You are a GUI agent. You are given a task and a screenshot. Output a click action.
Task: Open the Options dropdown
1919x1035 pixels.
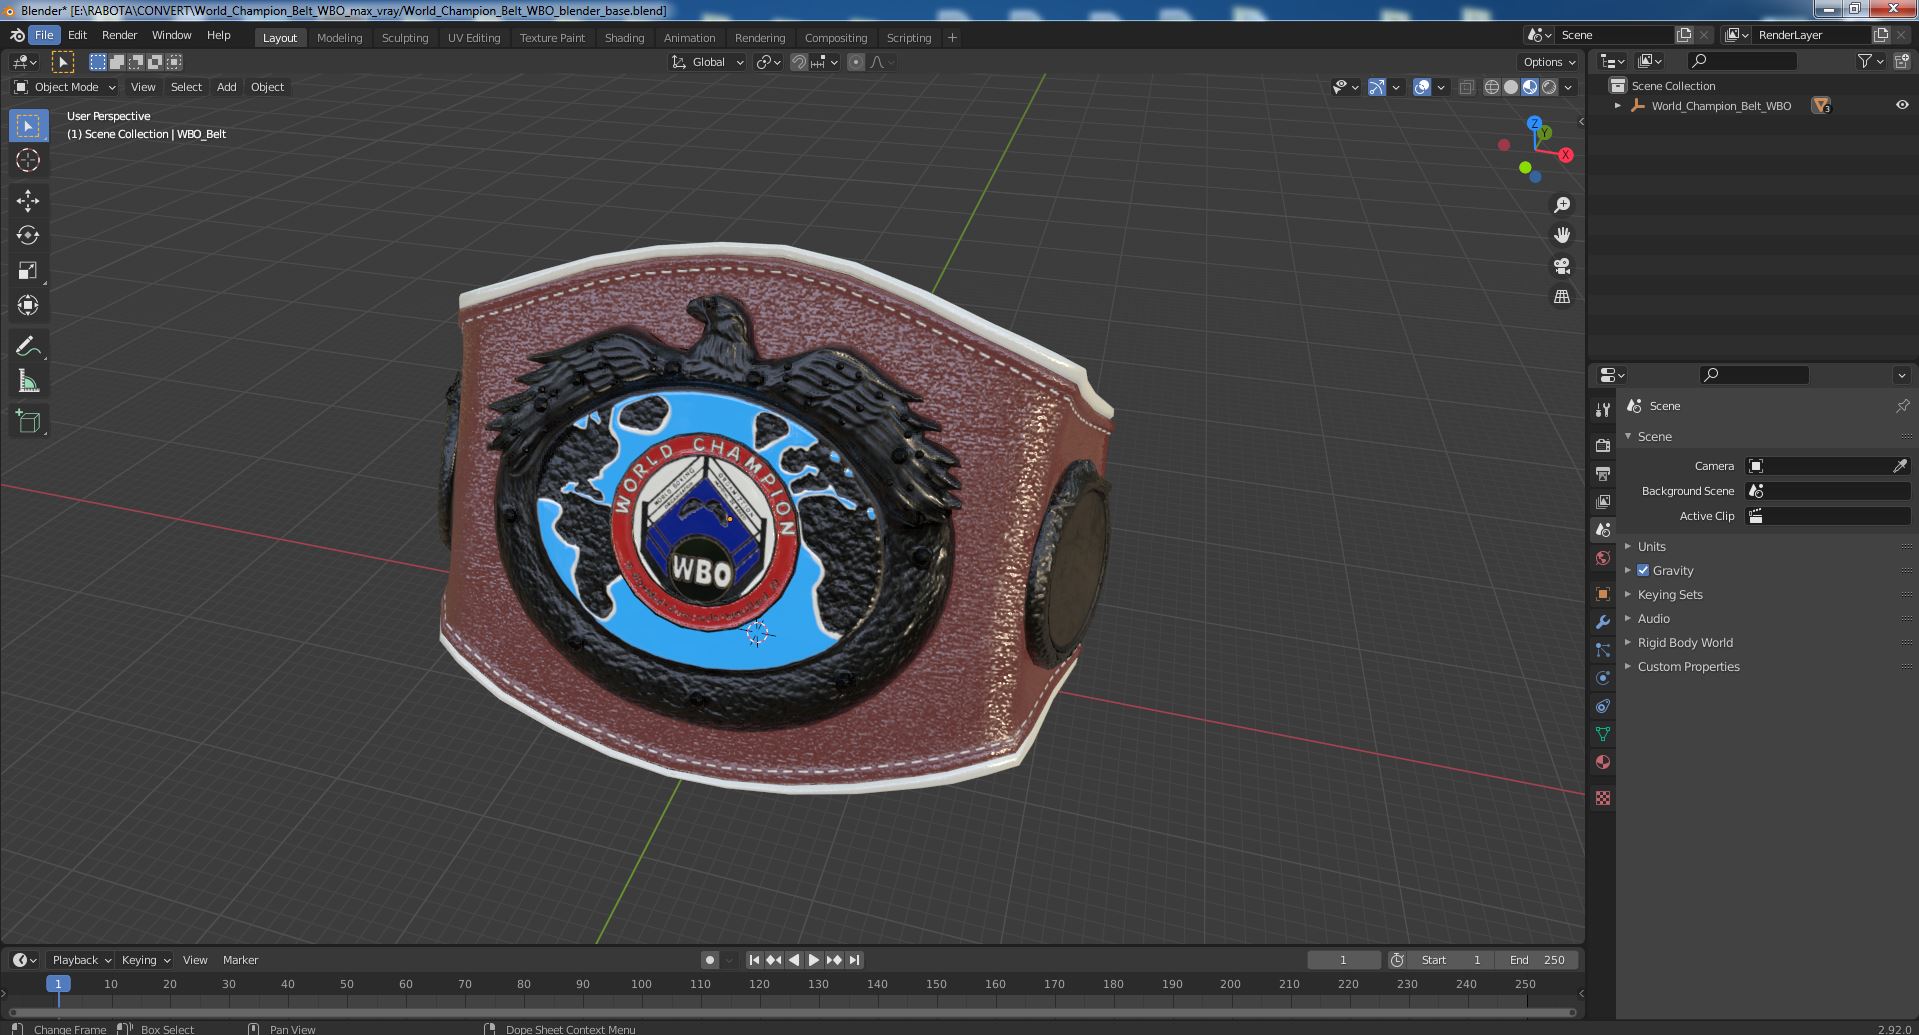tap(1550, 62)
